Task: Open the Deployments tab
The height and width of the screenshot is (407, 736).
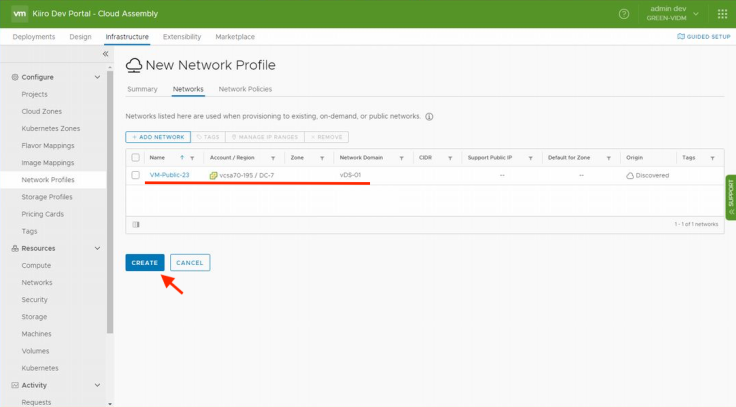Action: pyautogui.click(x=34, y=37)
